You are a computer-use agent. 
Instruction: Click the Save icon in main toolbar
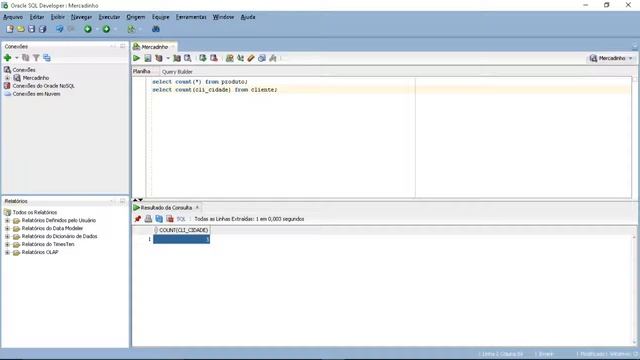(31, 29)
